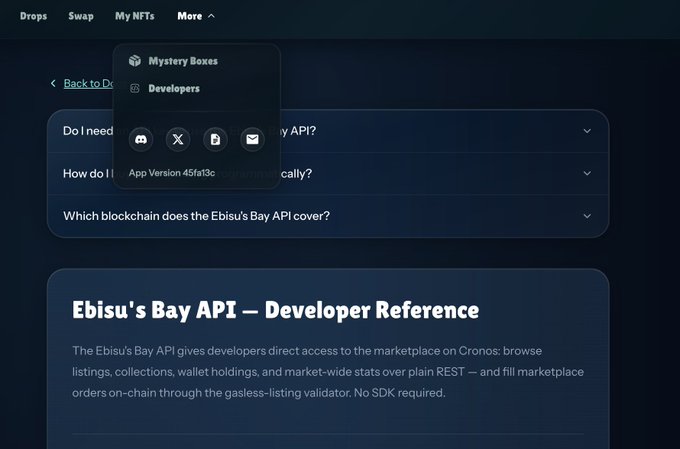Click the back chevron beside Back to Docs
680x449 pixels.
(x=53, y=83)
